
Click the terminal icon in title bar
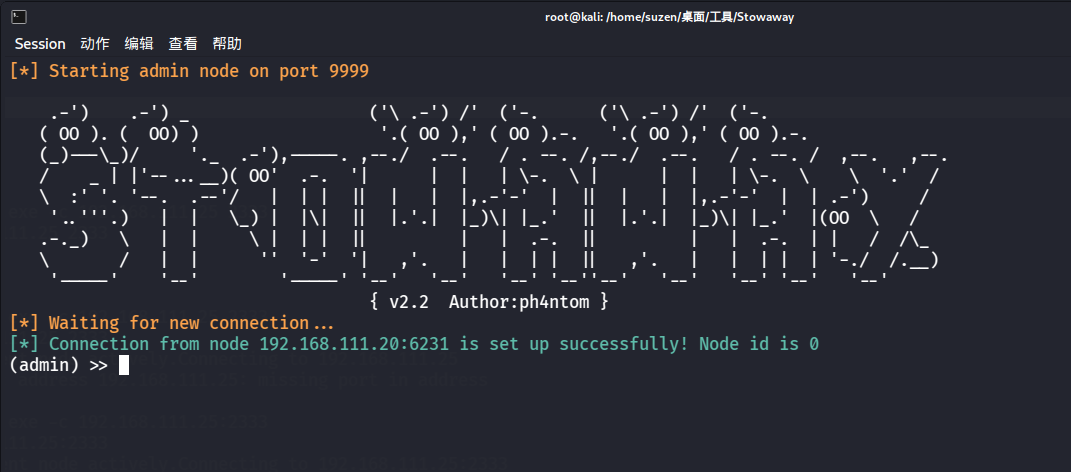(19, 17)
